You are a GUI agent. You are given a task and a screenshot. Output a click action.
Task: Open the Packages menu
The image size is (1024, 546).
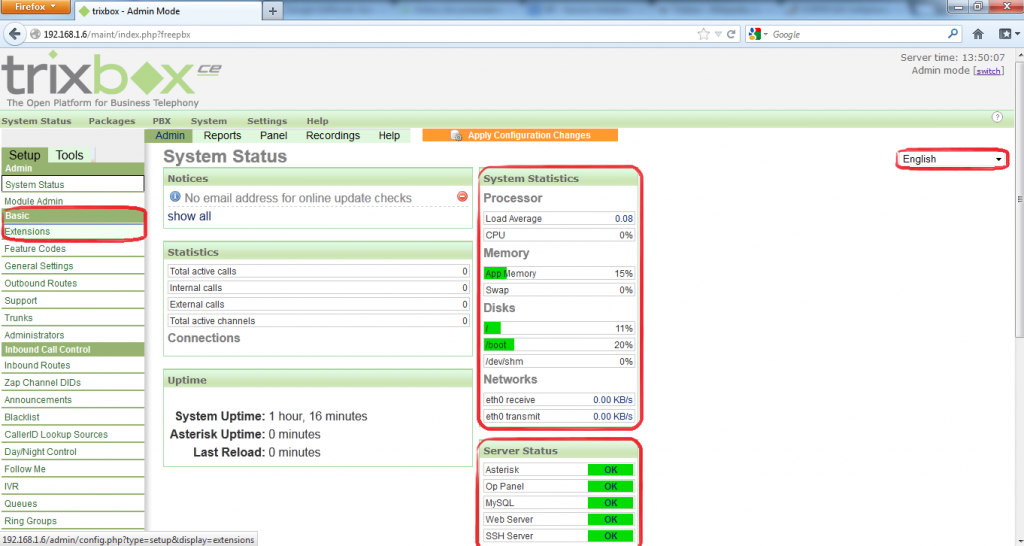(112, 121)
